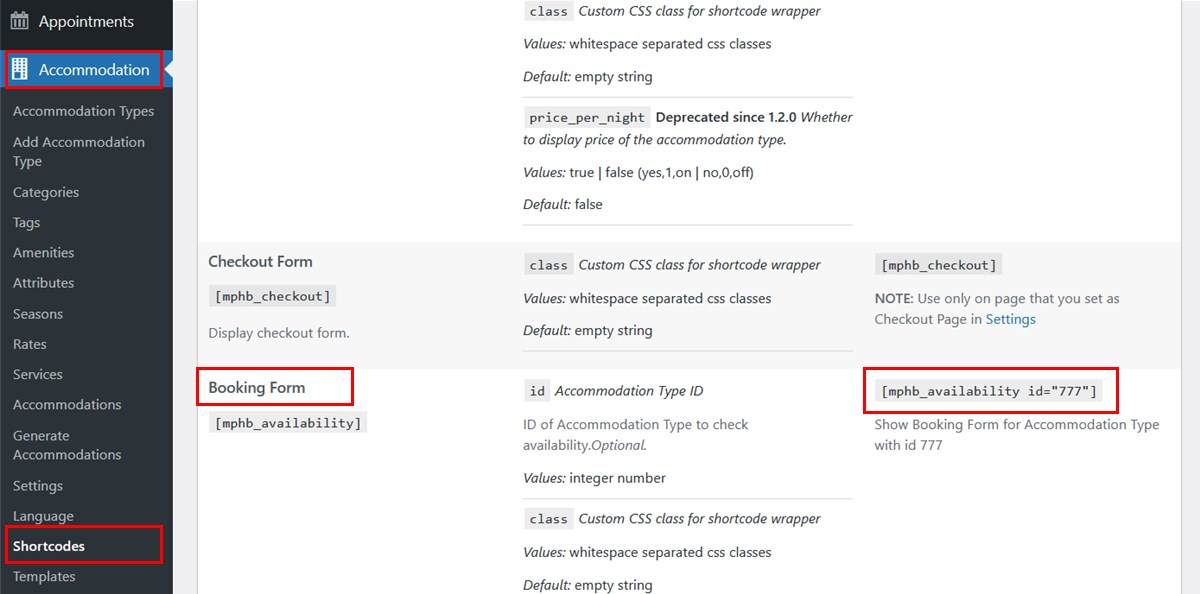
Task: Open the Accommodation Settings page
Action: coord(36,485)
